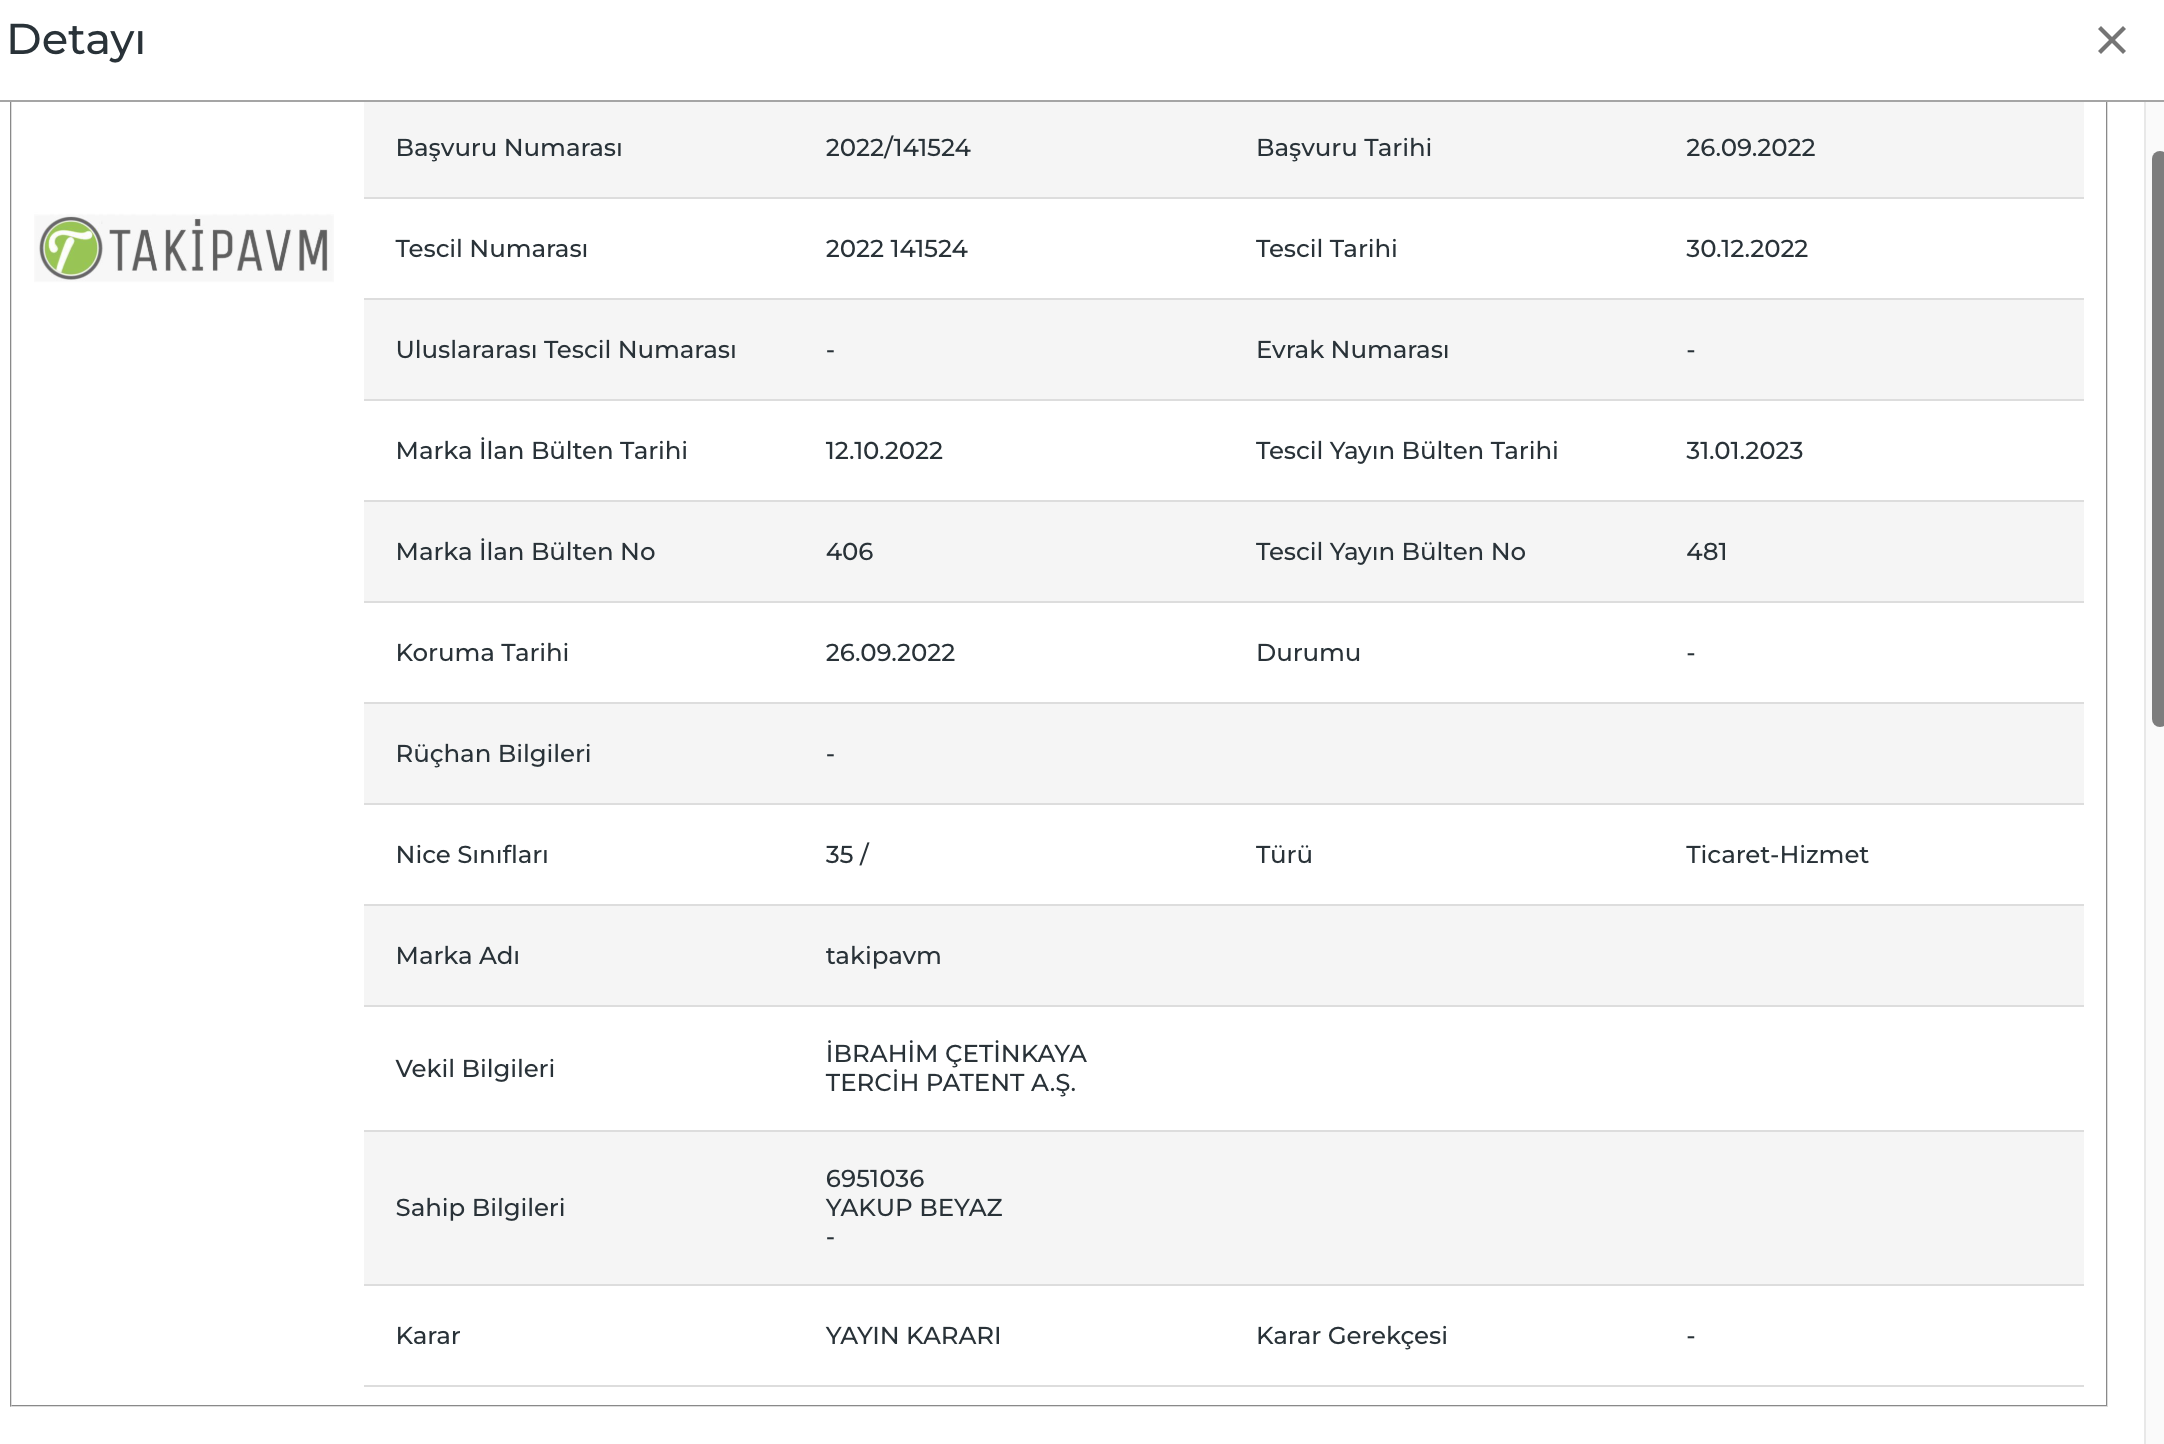Image resolution: width=2164 pixels, height=1444 pixels.
Task: Click the Başvuru Tarihi value 26.09.2022
Action: pos(1750,148)
